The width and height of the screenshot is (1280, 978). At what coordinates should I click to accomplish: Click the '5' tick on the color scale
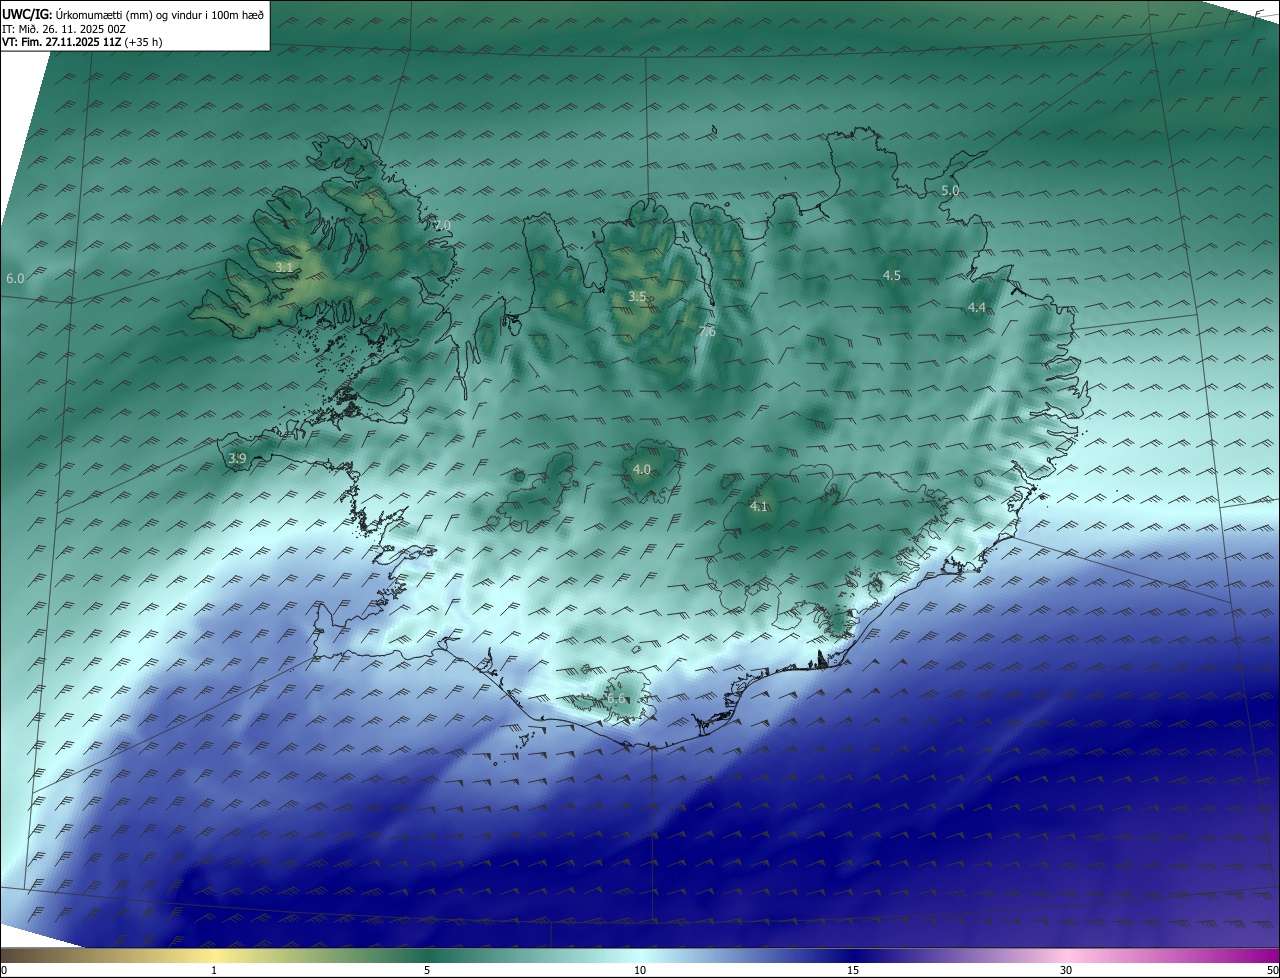[427, 970]
